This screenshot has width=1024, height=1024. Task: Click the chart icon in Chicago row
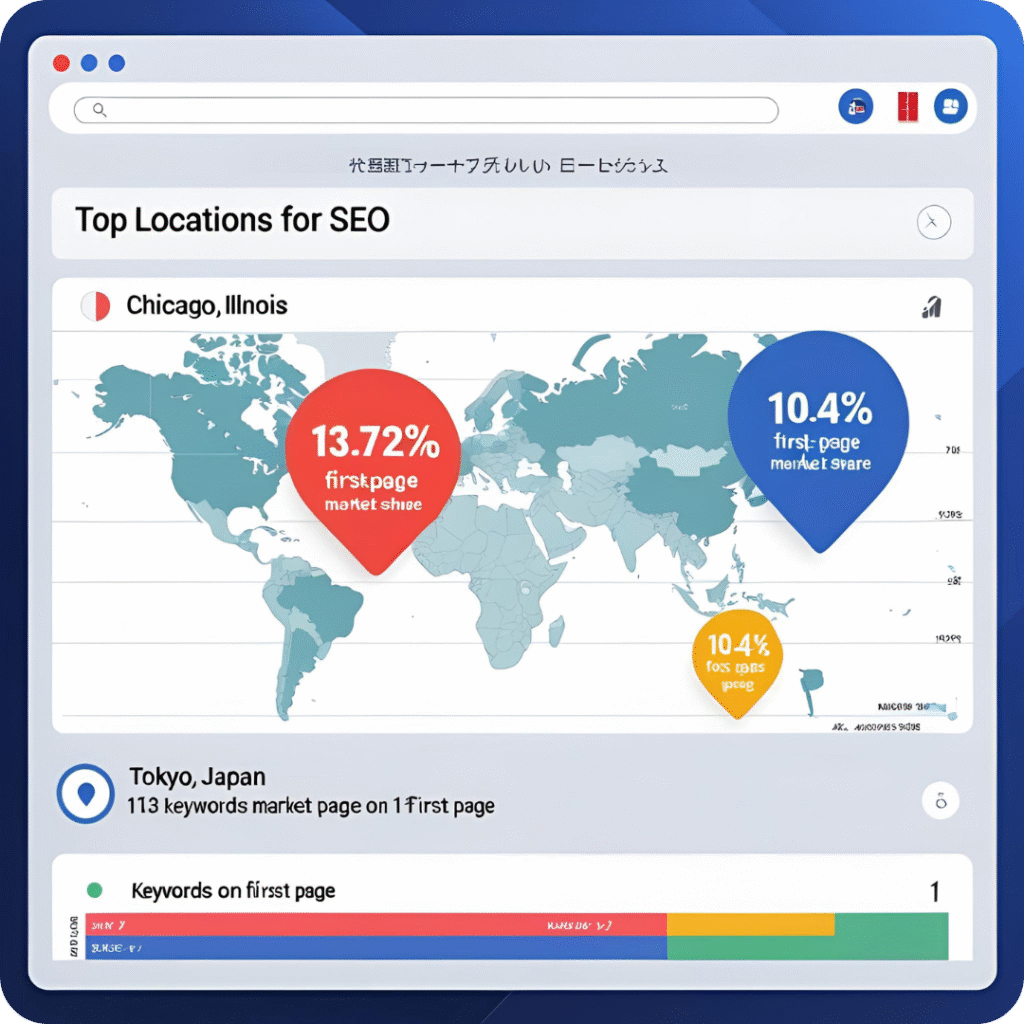click(x=930, y=307)
